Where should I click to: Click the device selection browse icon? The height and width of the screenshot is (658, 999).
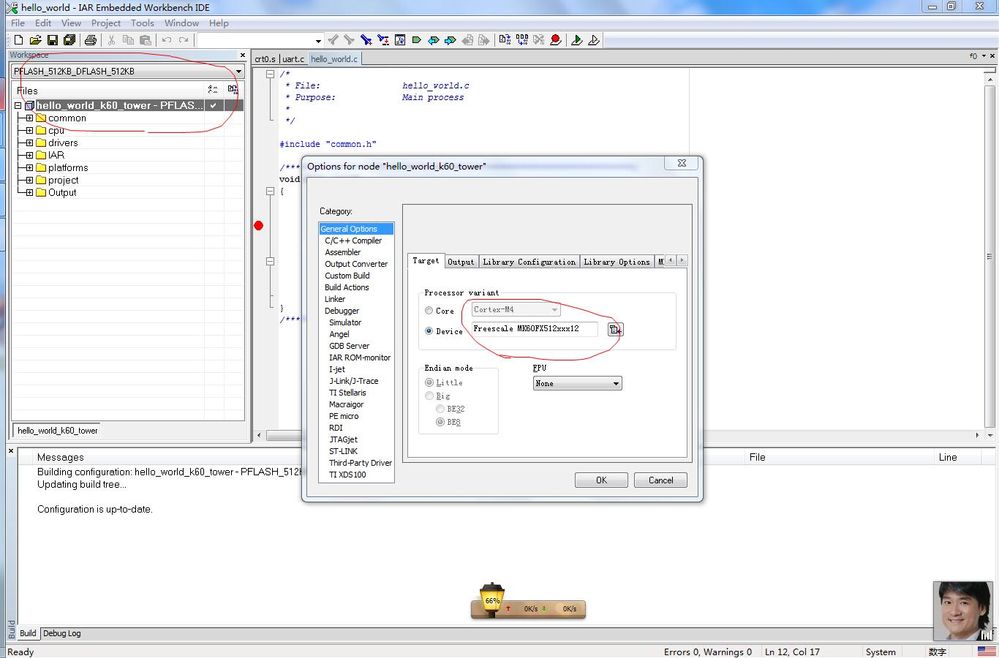click(x=615, y=329)
